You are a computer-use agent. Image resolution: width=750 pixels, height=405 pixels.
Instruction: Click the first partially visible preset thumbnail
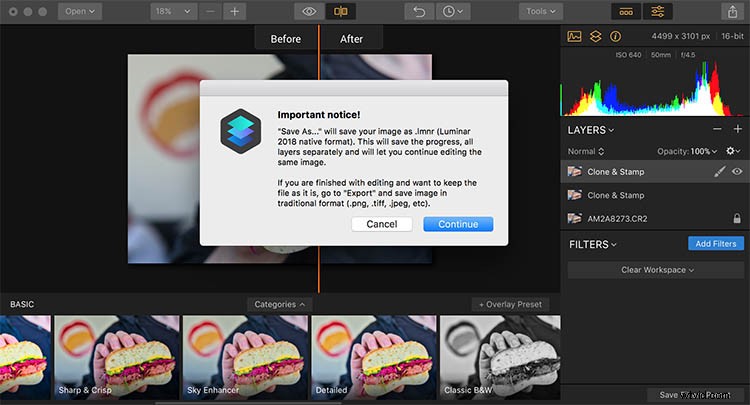coord(25,357)
